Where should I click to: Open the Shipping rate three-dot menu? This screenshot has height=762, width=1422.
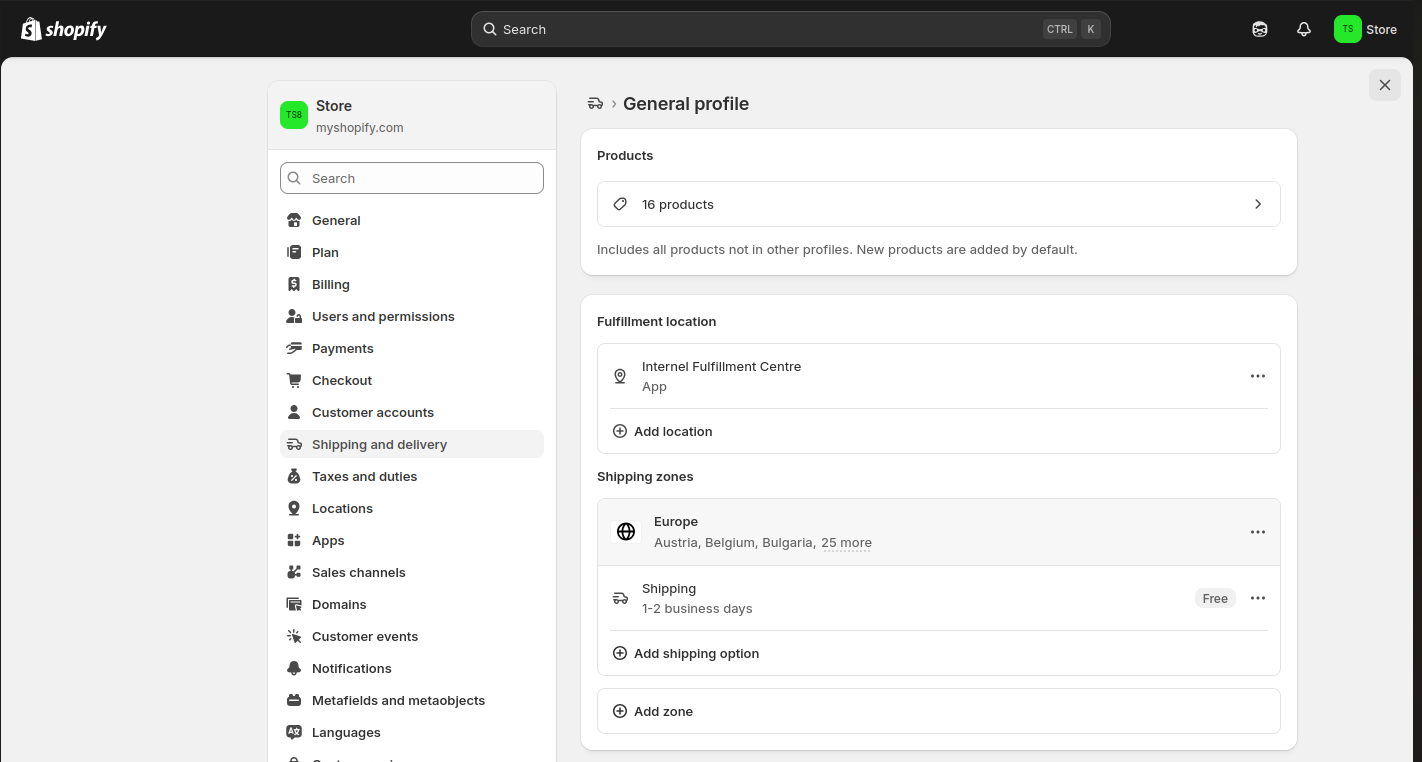coord(1257,598)
